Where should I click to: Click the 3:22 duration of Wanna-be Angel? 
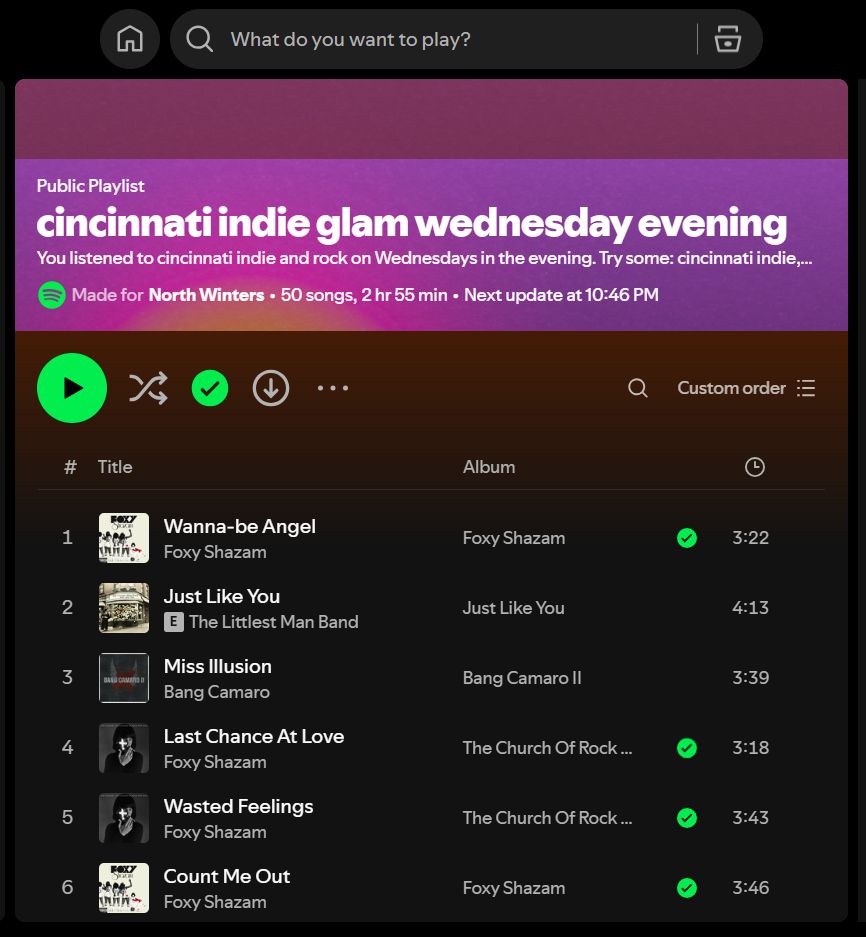(751, 537)
